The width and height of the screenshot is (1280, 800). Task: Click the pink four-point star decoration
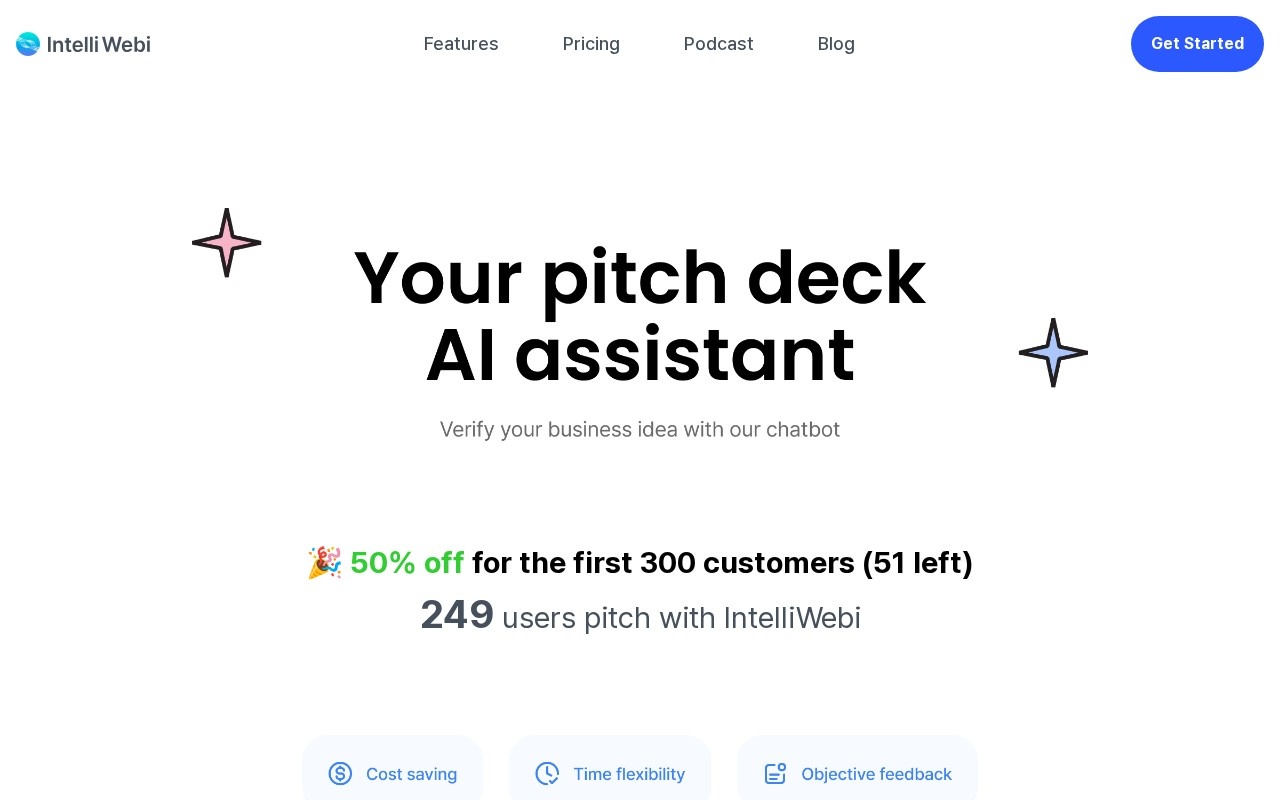coord(227,243)
